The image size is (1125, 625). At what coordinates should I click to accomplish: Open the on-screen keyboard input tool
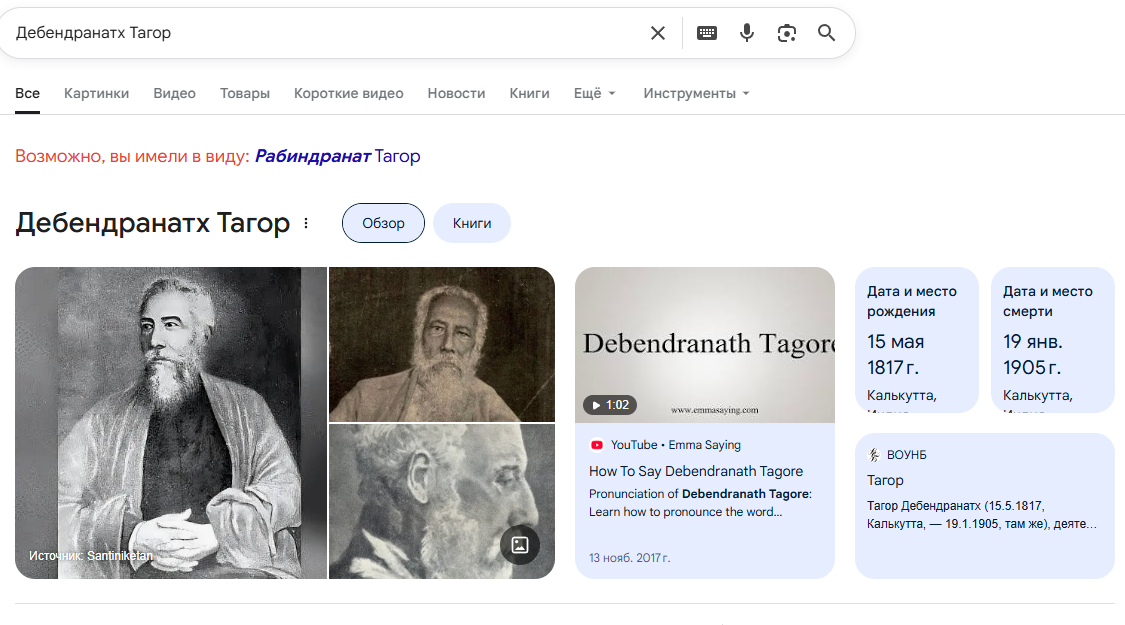coord(707,33)
